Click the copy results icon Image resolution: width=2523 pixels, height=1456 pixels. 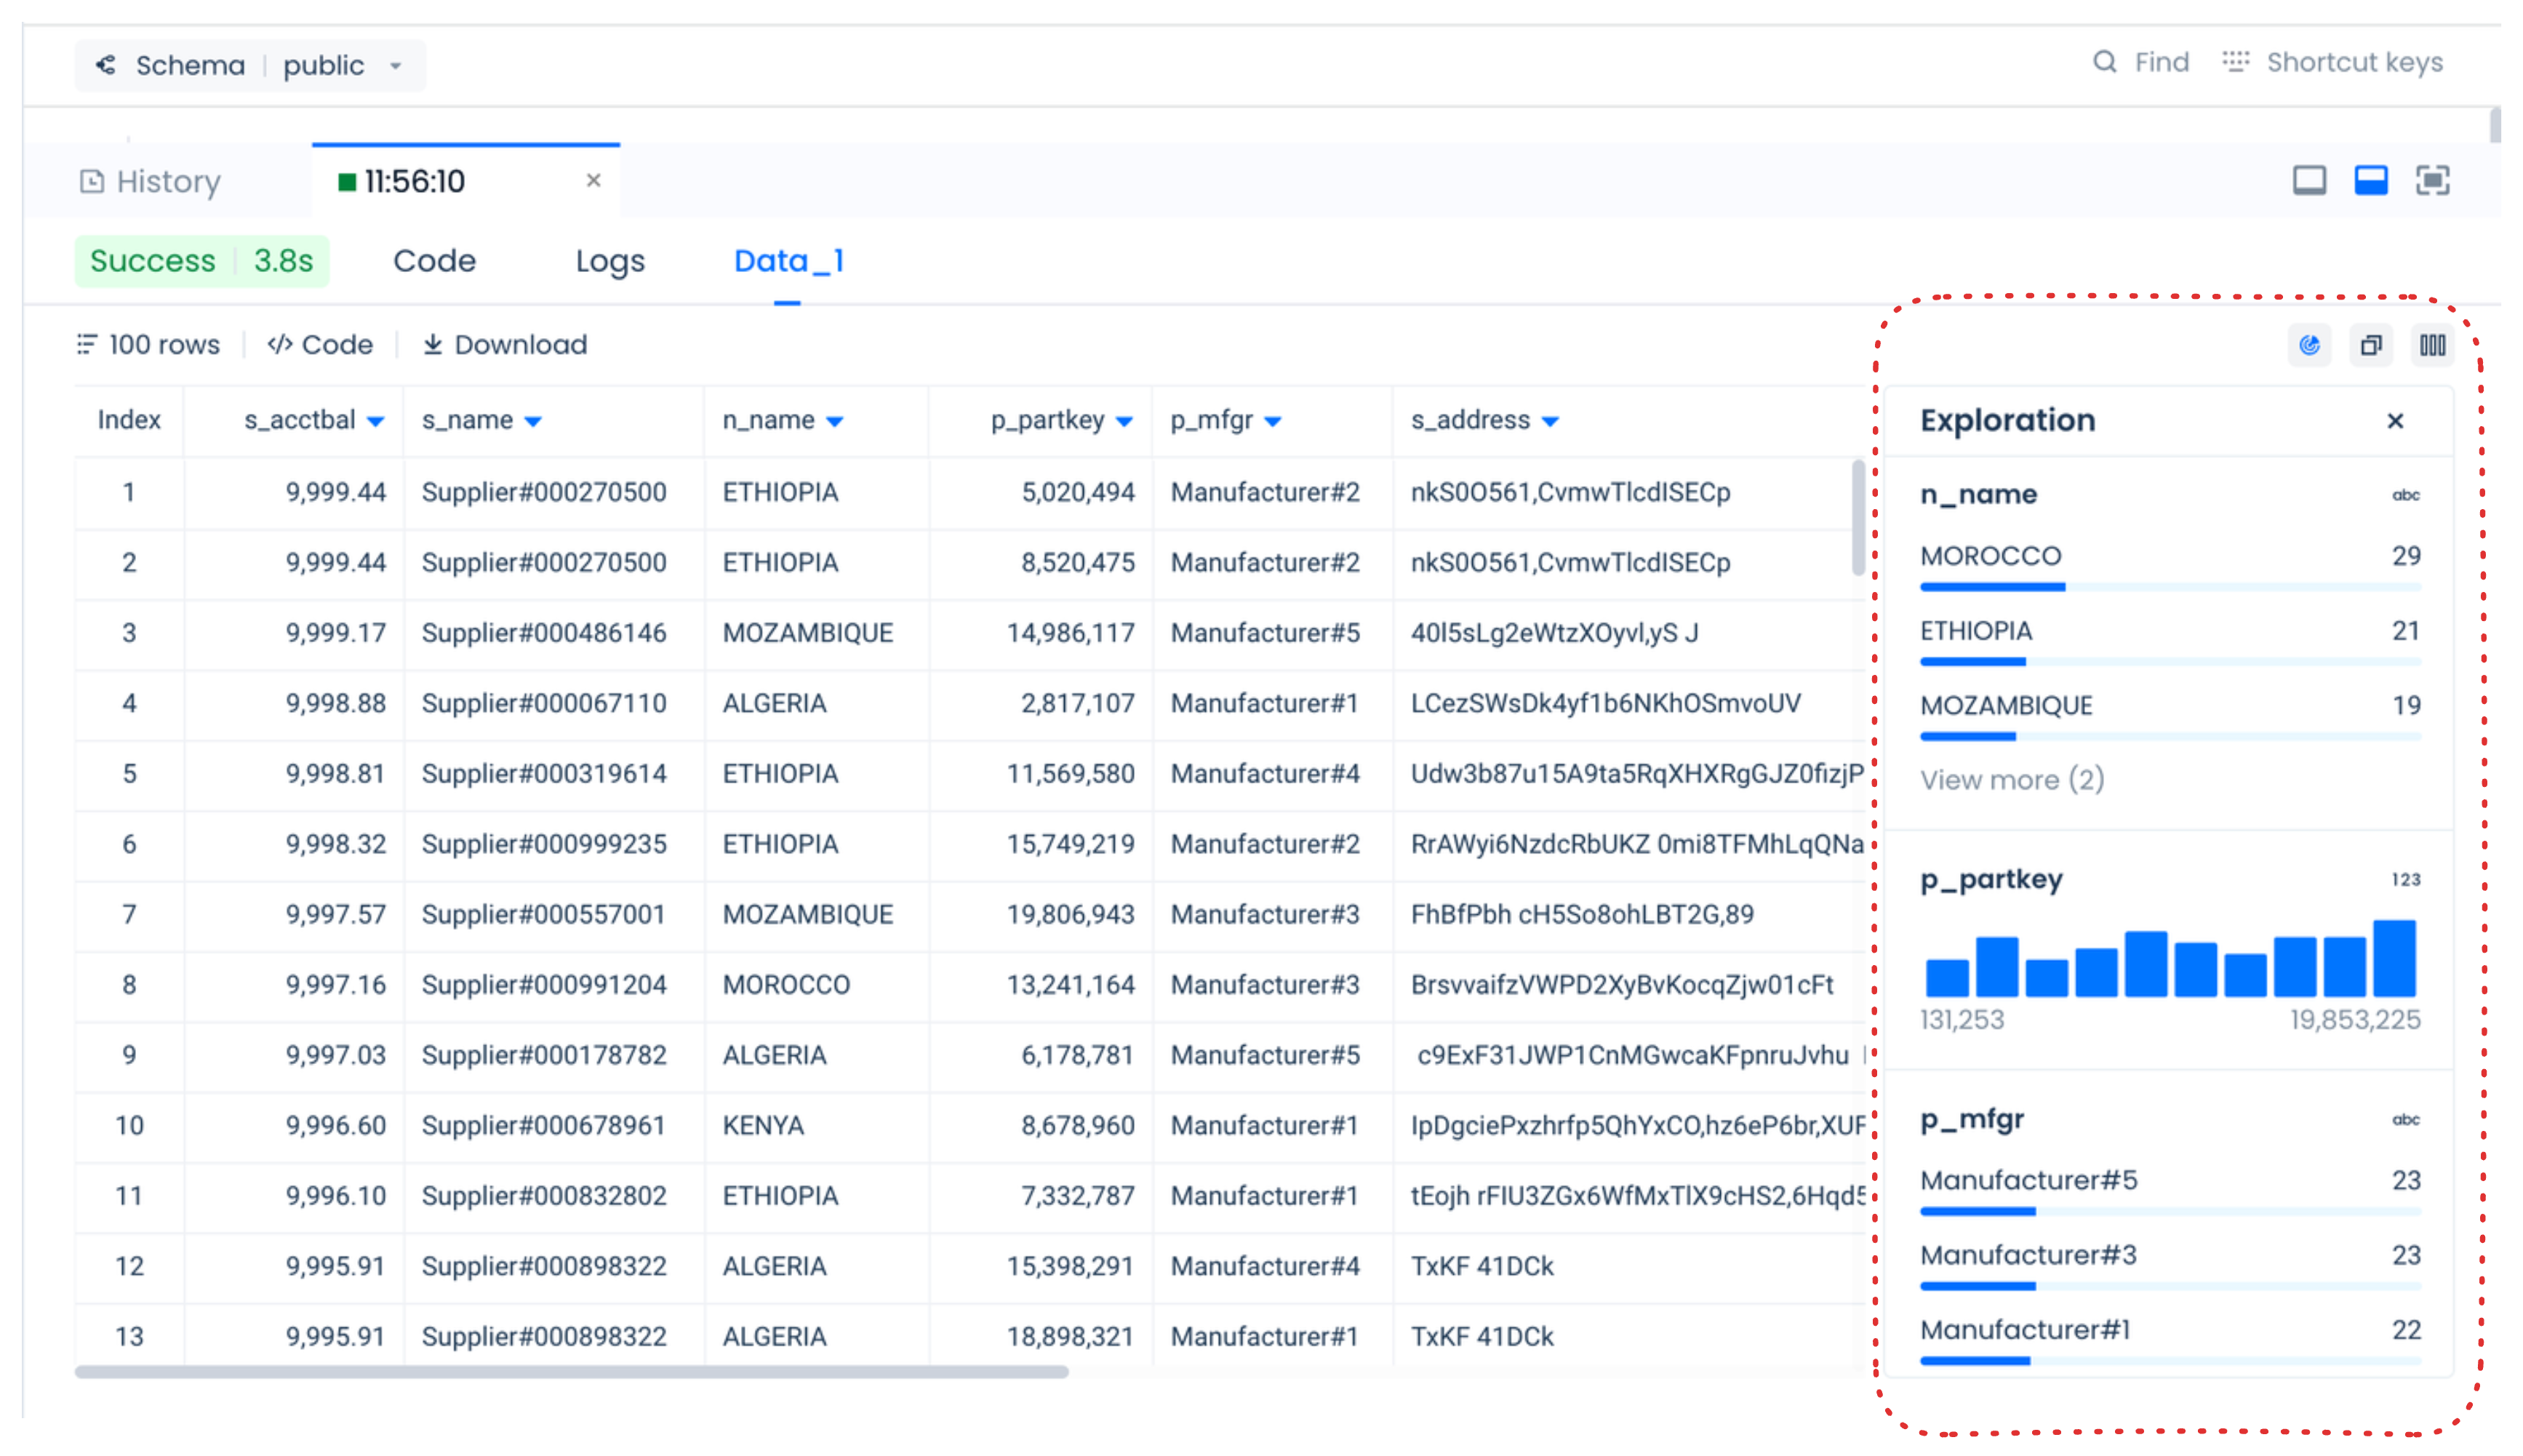[2370, 345]
